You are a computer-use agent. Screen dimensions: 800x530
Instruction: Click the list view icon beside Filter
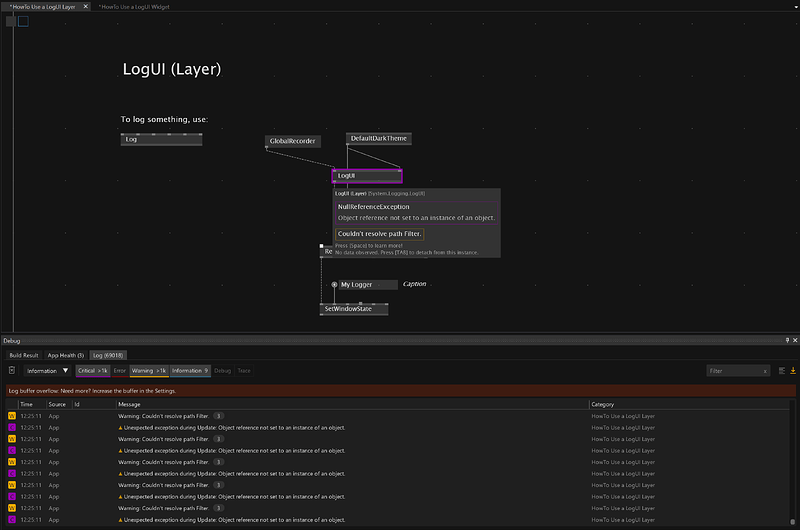(782, 371)
